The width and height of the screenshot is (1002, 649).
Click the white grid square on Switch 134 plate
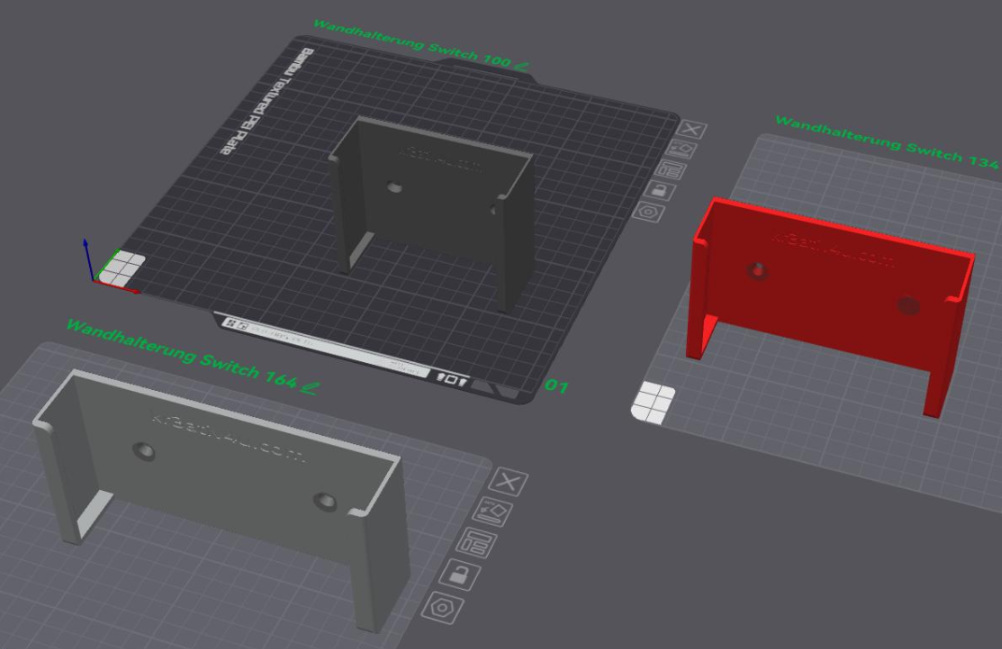[651, 401]
